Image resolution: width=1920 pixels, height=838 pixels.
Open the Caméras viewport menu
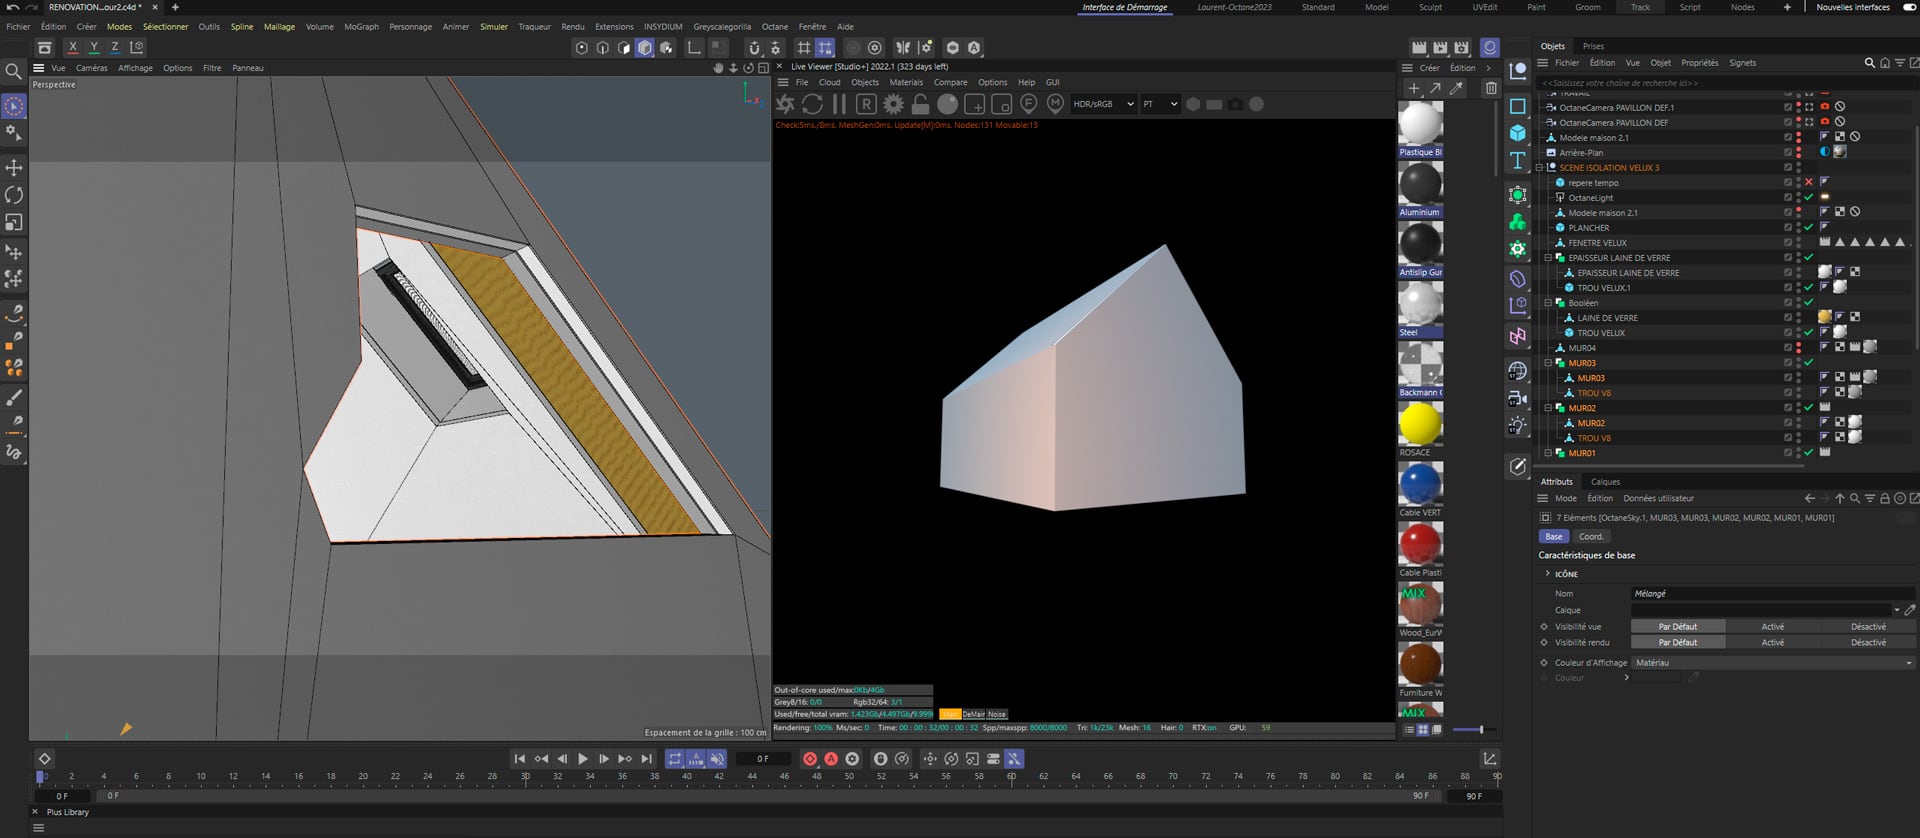point(91,68)
